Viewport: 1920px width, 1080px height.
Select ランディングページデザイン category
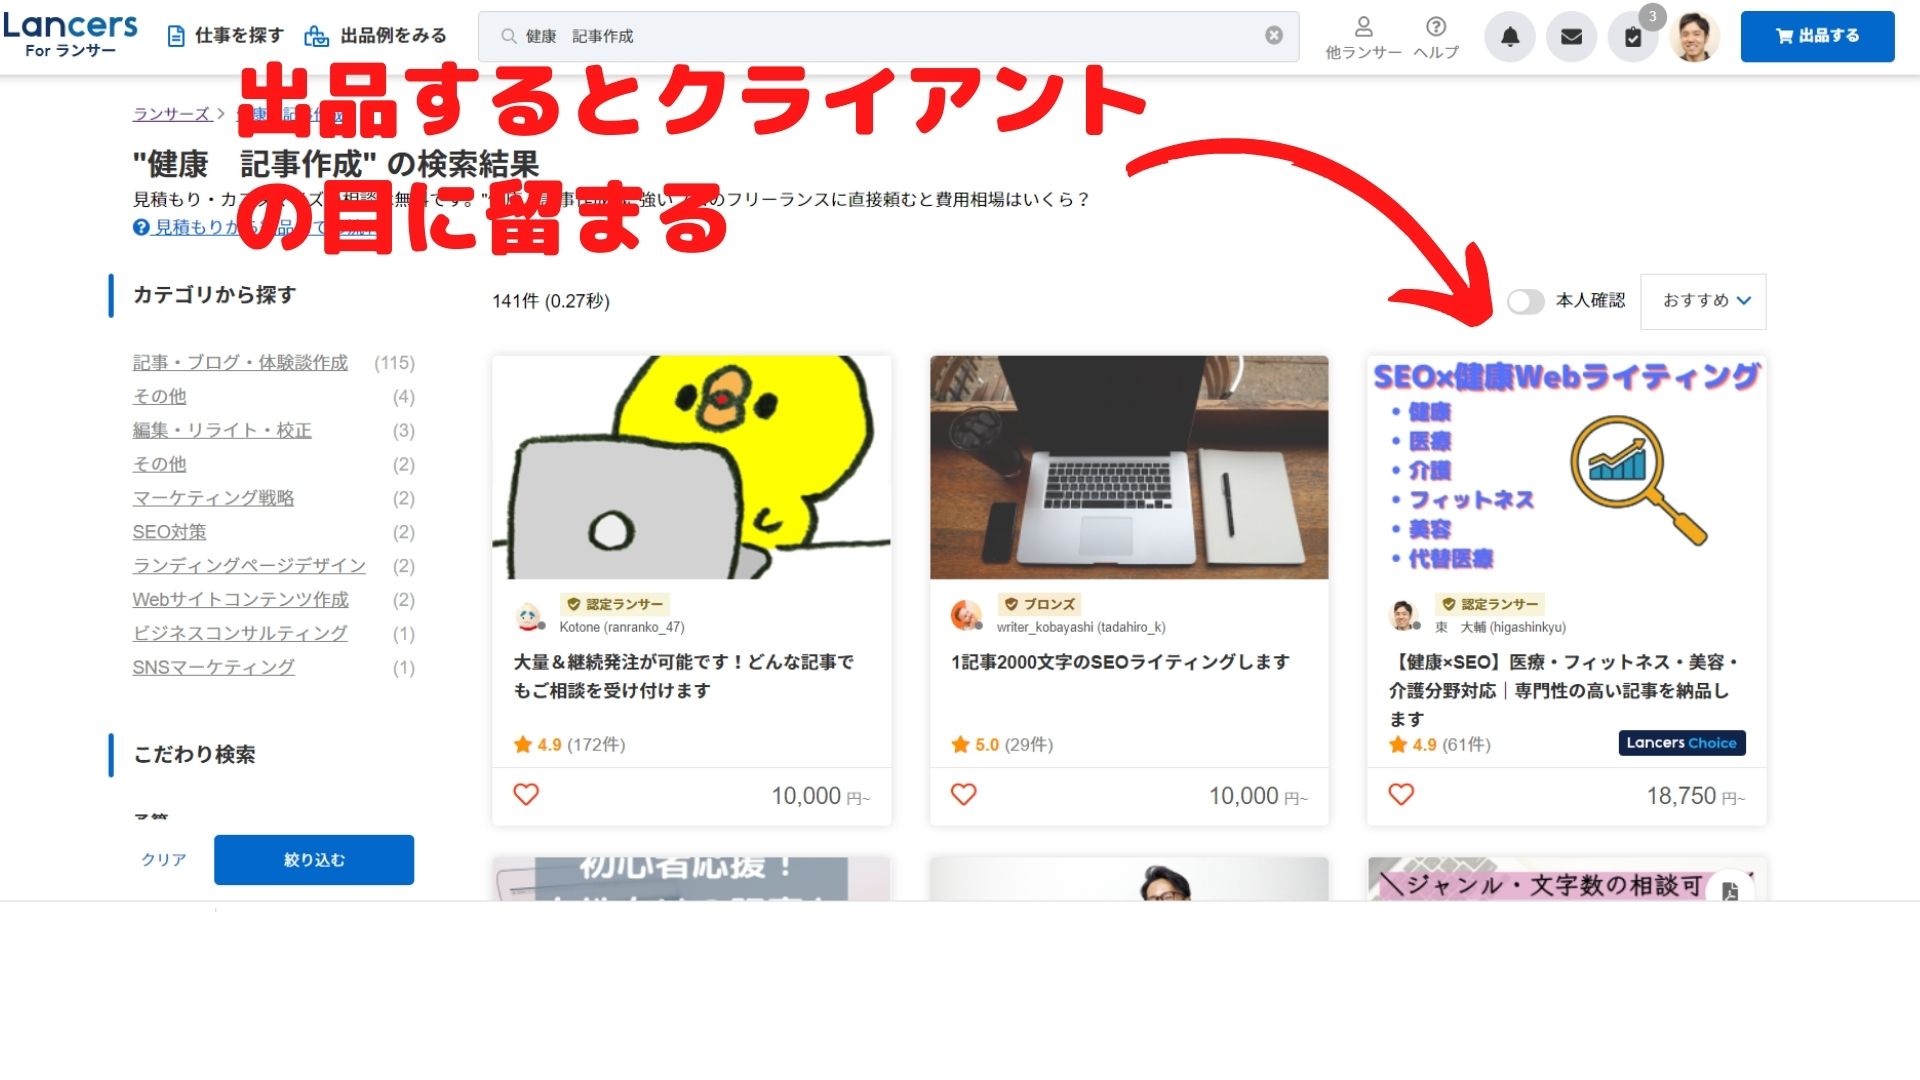(x=249, y=566)
